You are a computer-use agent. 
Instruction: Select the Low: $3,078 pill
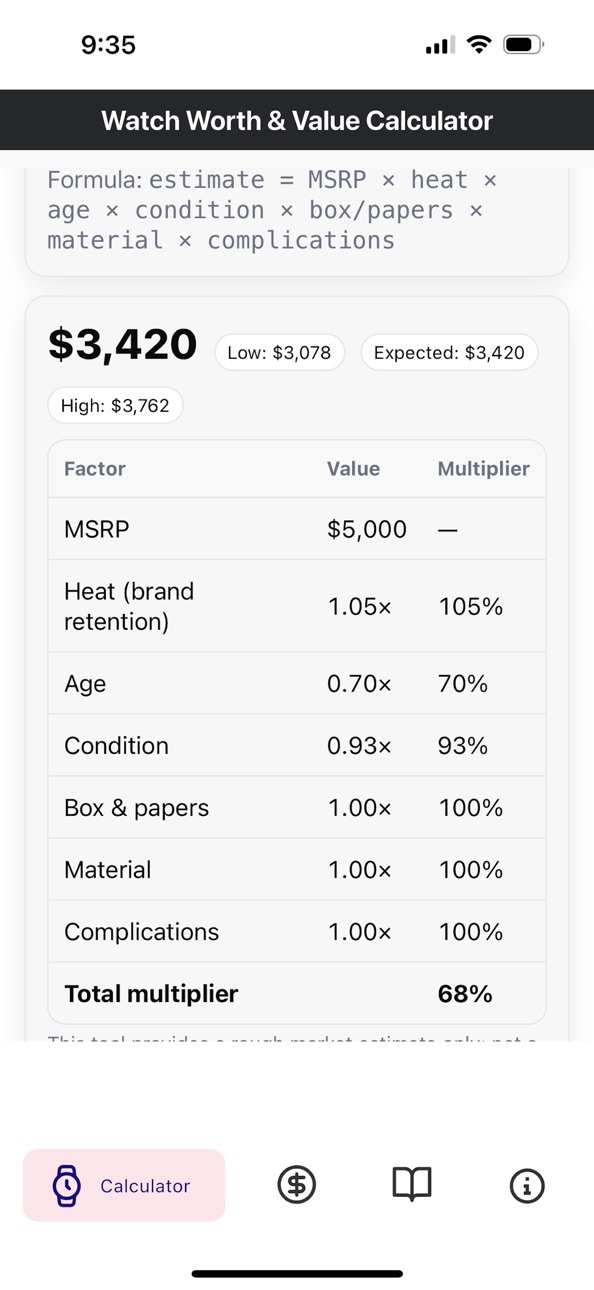(x=280, y=353)
